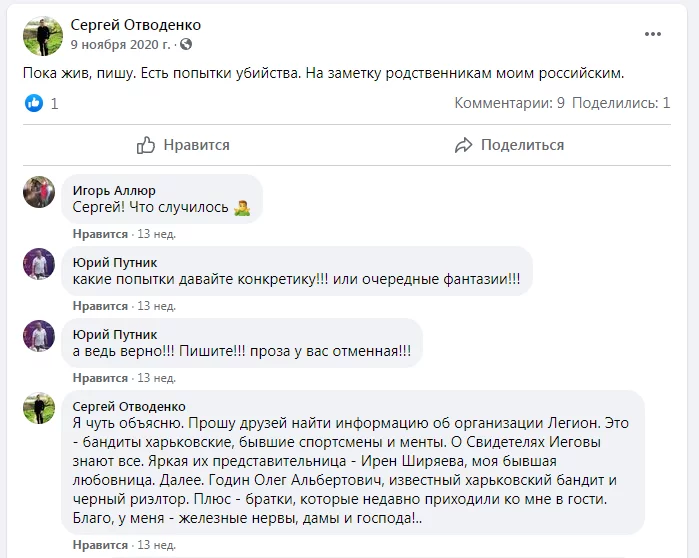Click Игорь Аллюр's comment avatar

pyautogui.click(x=39, y=192)
